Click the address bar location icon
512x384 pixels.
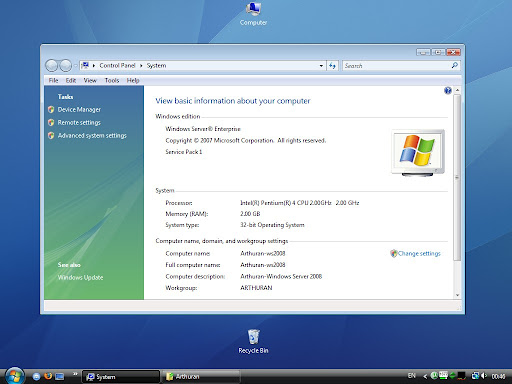85,65
